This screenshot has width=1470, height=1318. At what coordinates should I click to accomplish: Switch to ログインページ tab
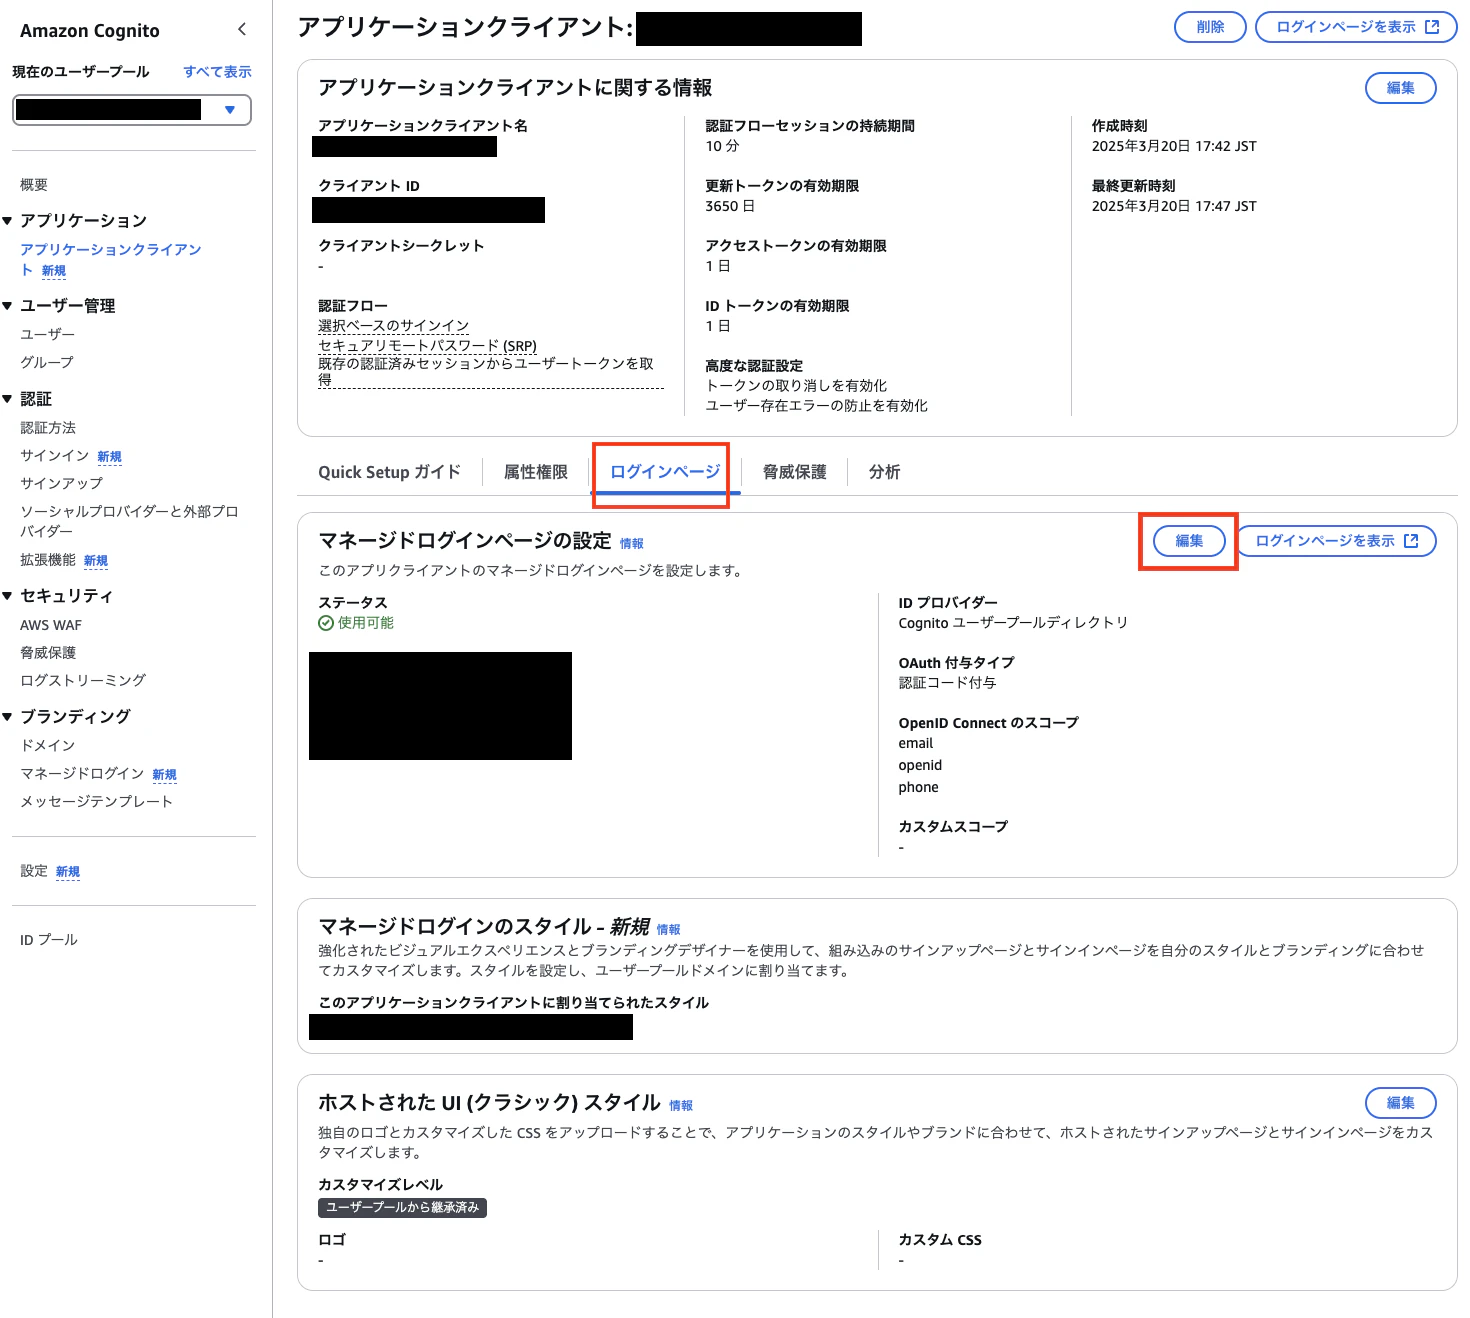coord(665,472)
